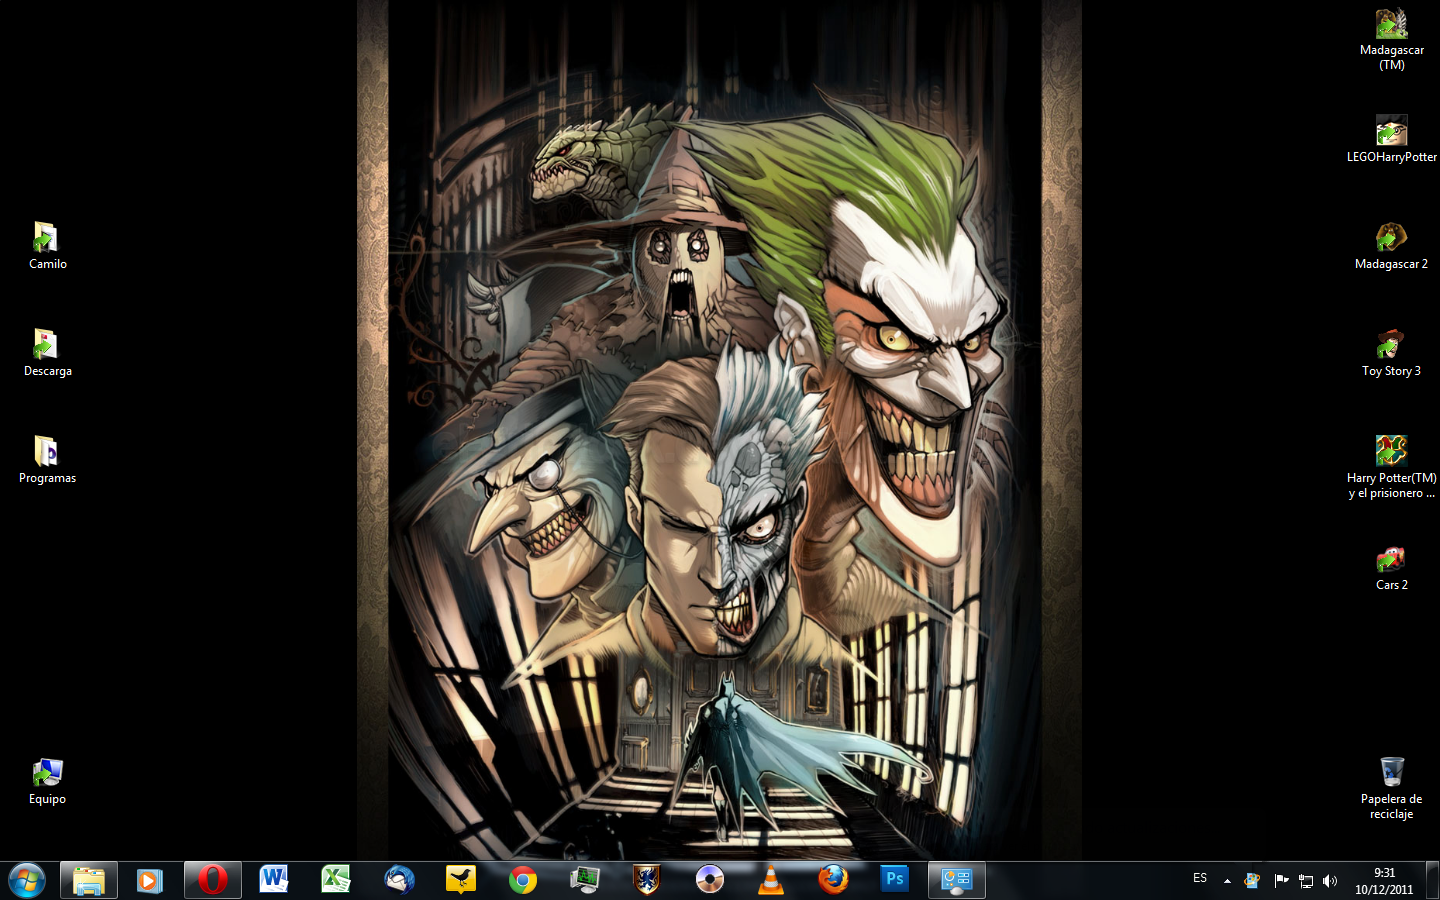This screenshot has height=900, width=1440.
Task: Launch VLC media player from taskbar
Action: (x=770, y=880)
